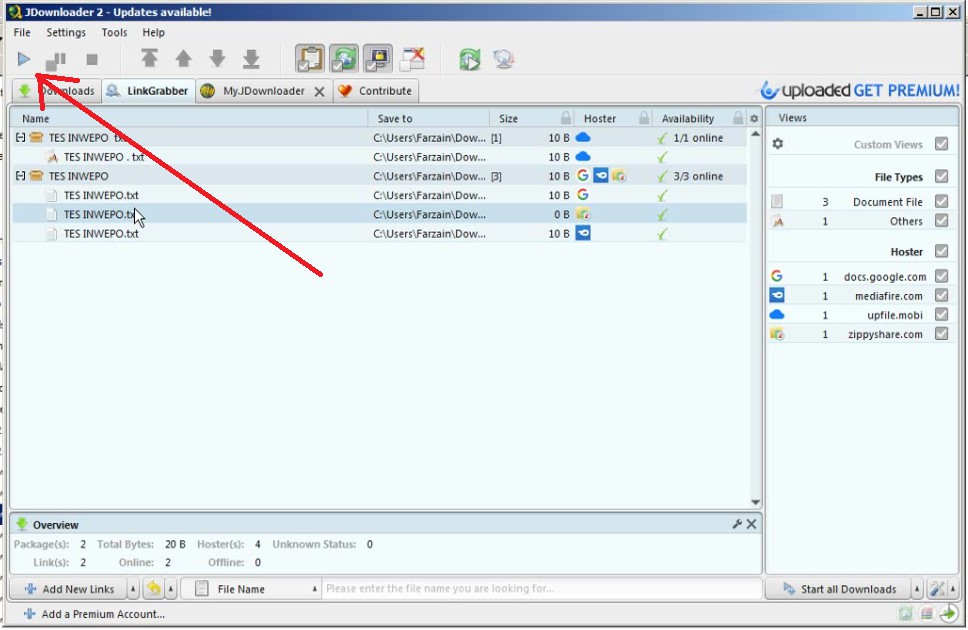Click Add a Premium Account link
This screenshot has height=630, width=968.
[x=94, y=614]
